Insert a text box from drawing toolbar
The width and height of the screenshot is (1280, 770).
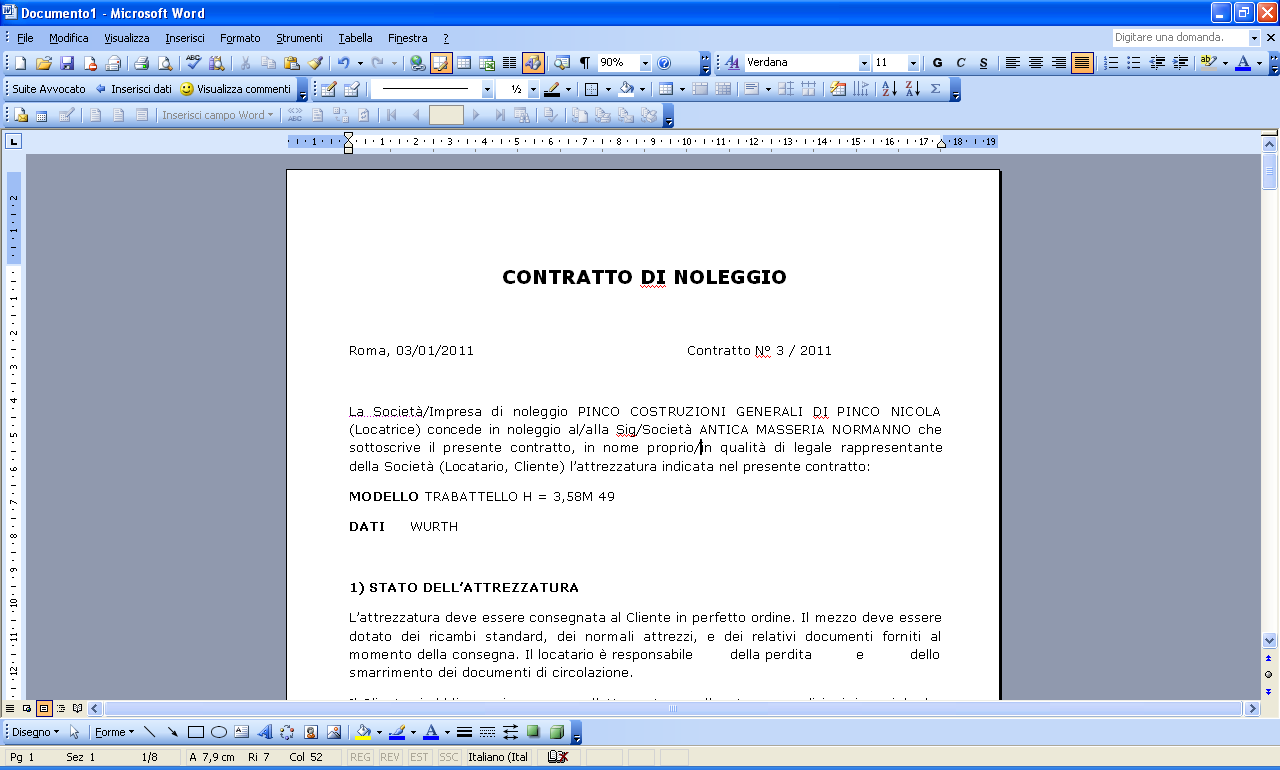point(242,732)
